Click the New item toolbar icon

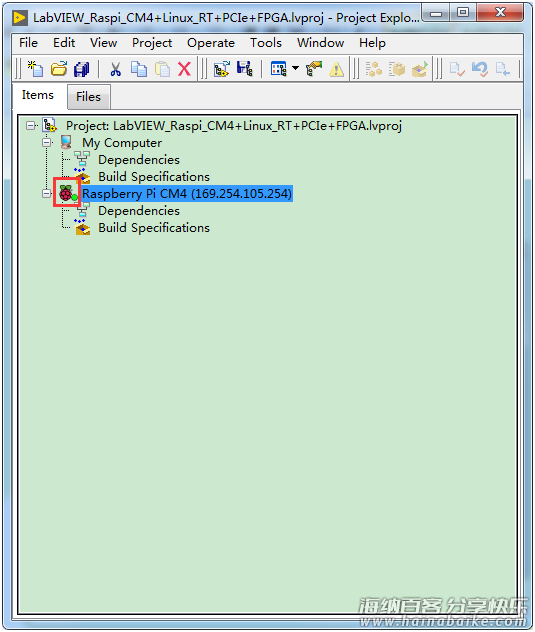35,69
